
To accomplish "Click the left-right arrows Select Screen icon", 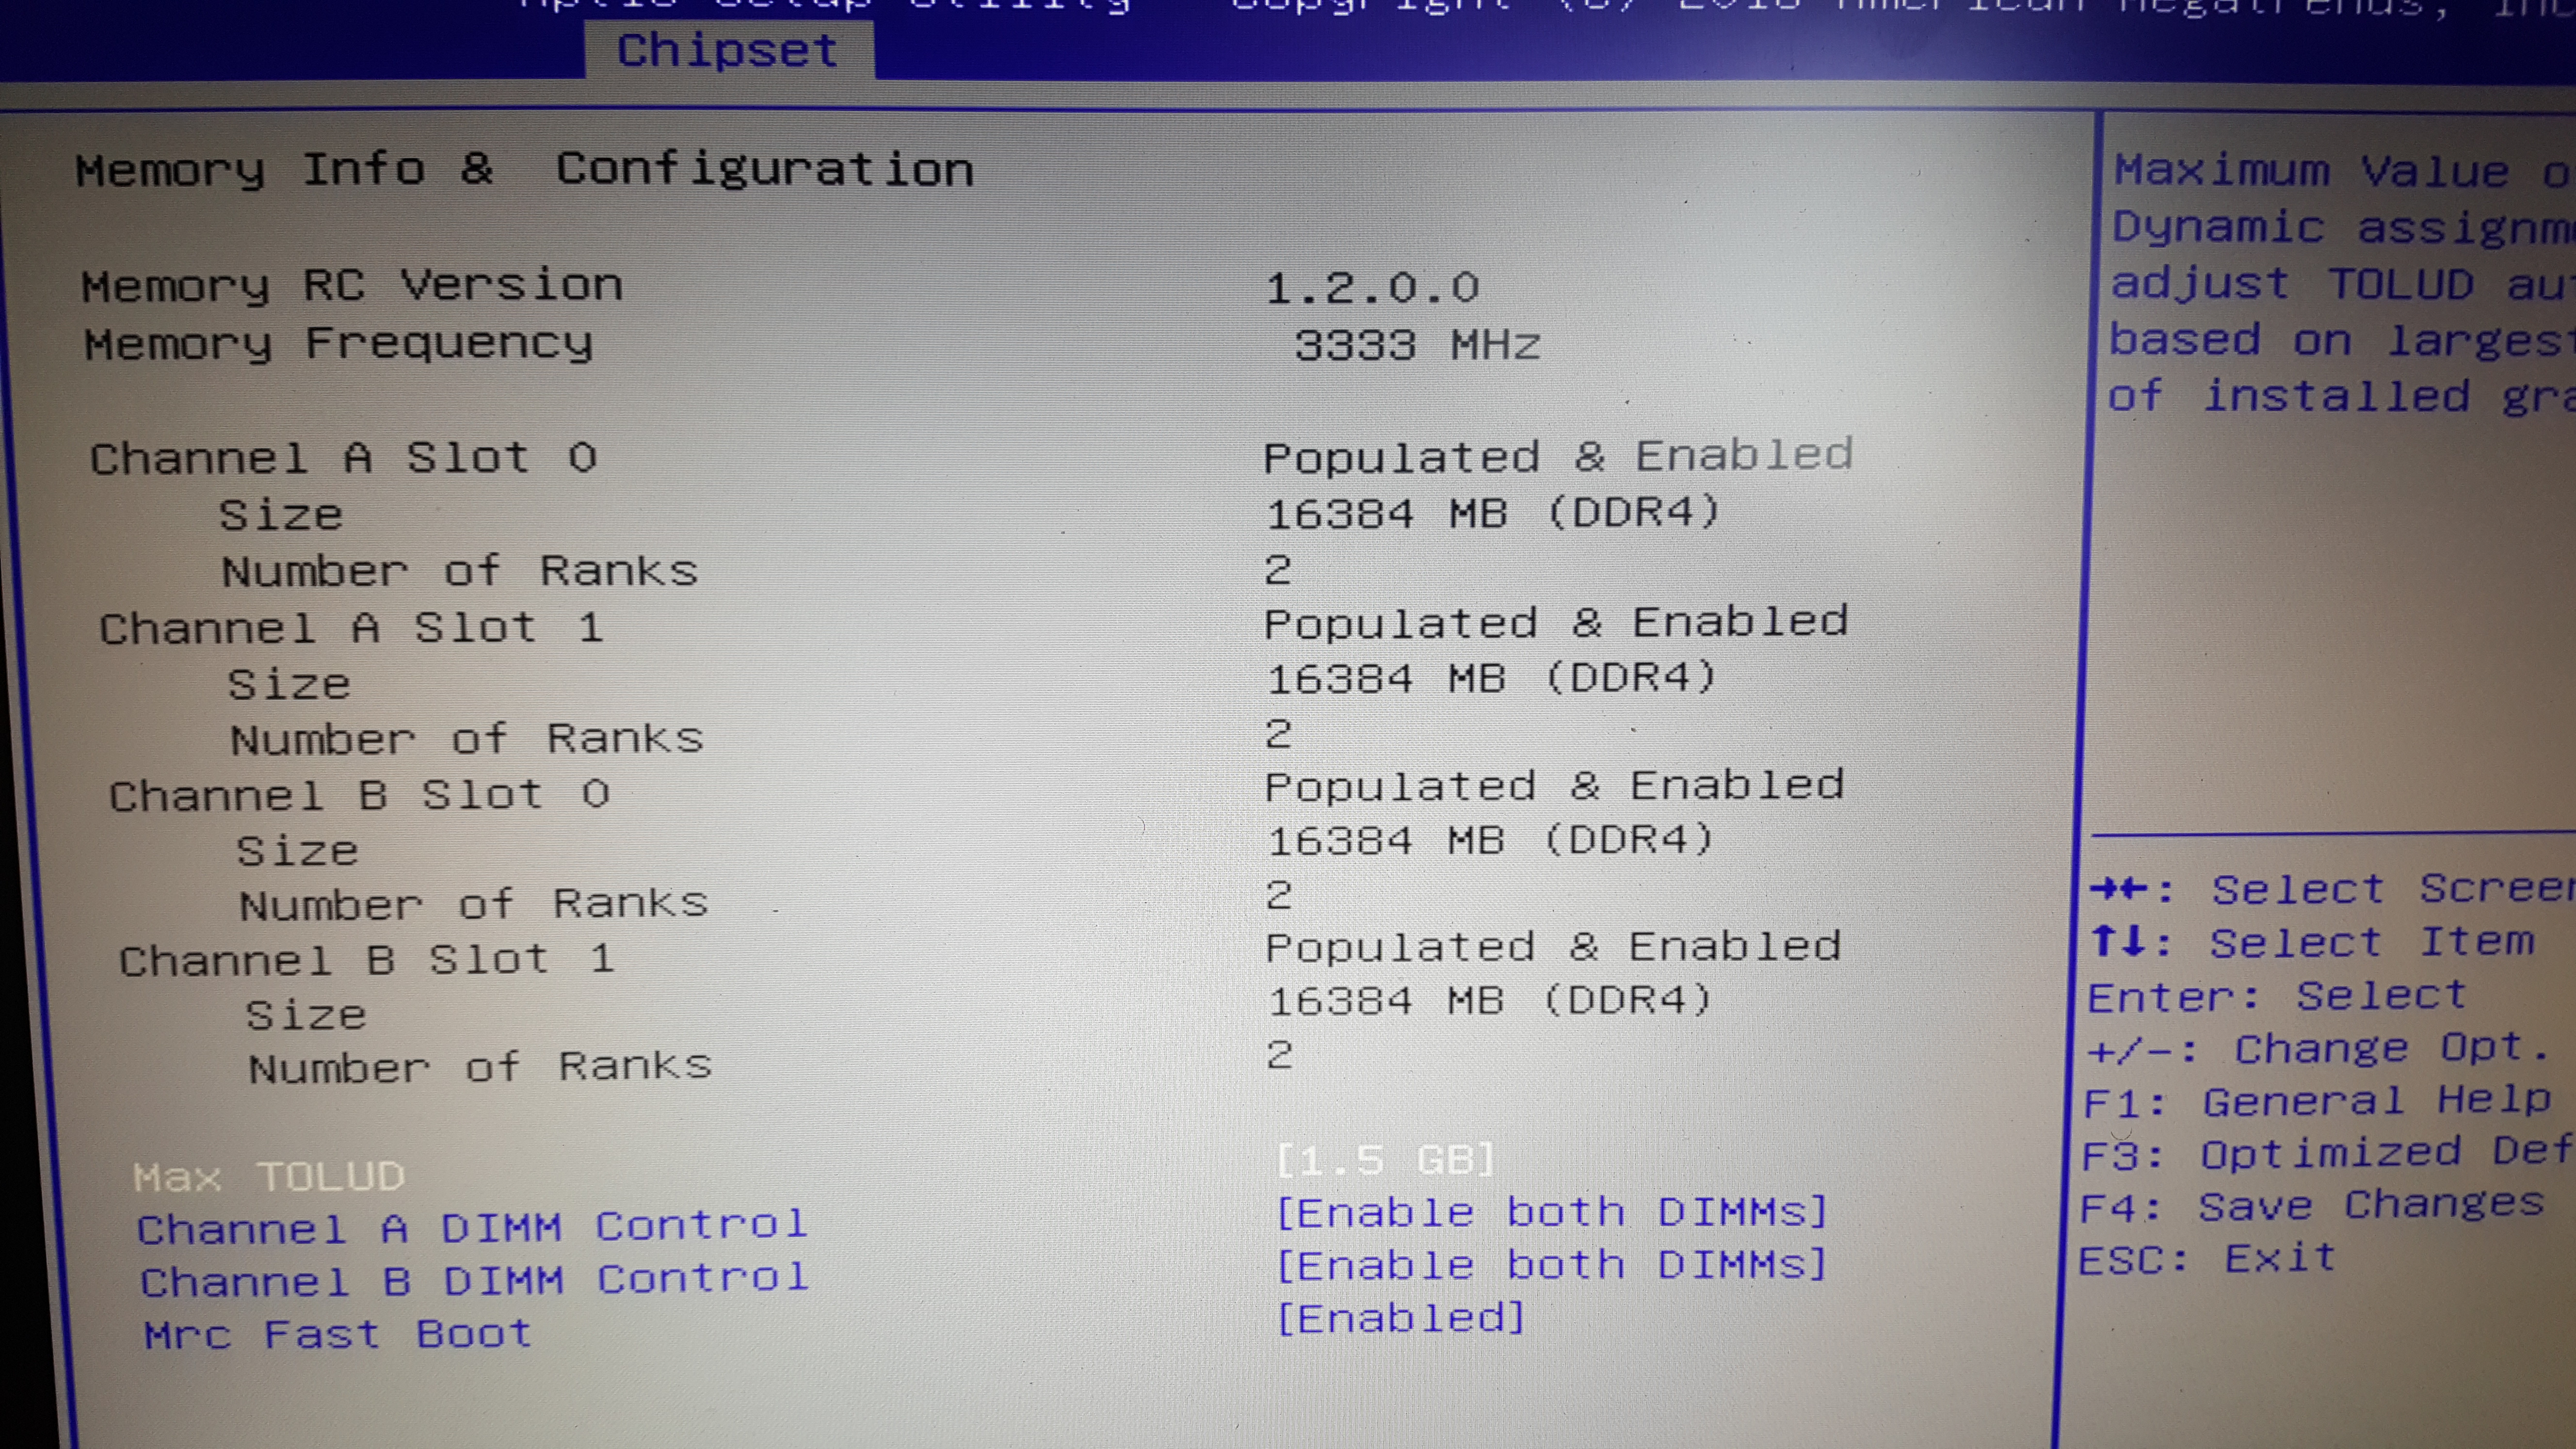I will (2118, 888).
